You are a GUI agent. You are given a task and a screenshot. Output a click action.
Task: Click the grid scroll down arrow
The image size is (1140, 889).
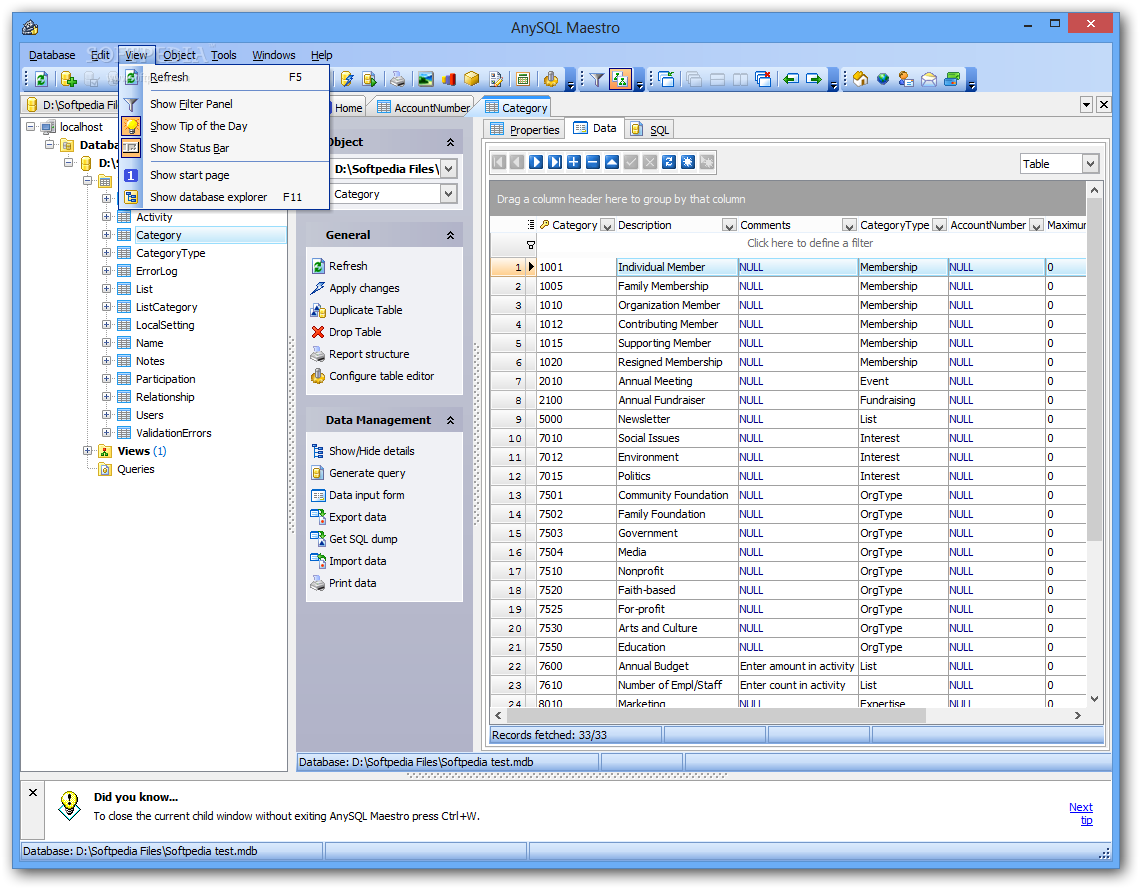[x=1094, y=699]
